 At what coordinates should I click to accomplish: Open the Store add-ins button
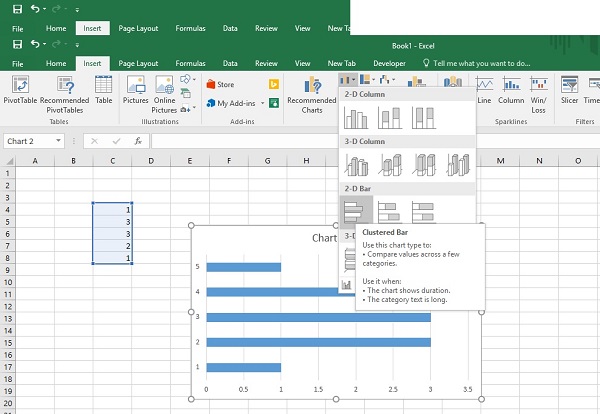(220, 85)
